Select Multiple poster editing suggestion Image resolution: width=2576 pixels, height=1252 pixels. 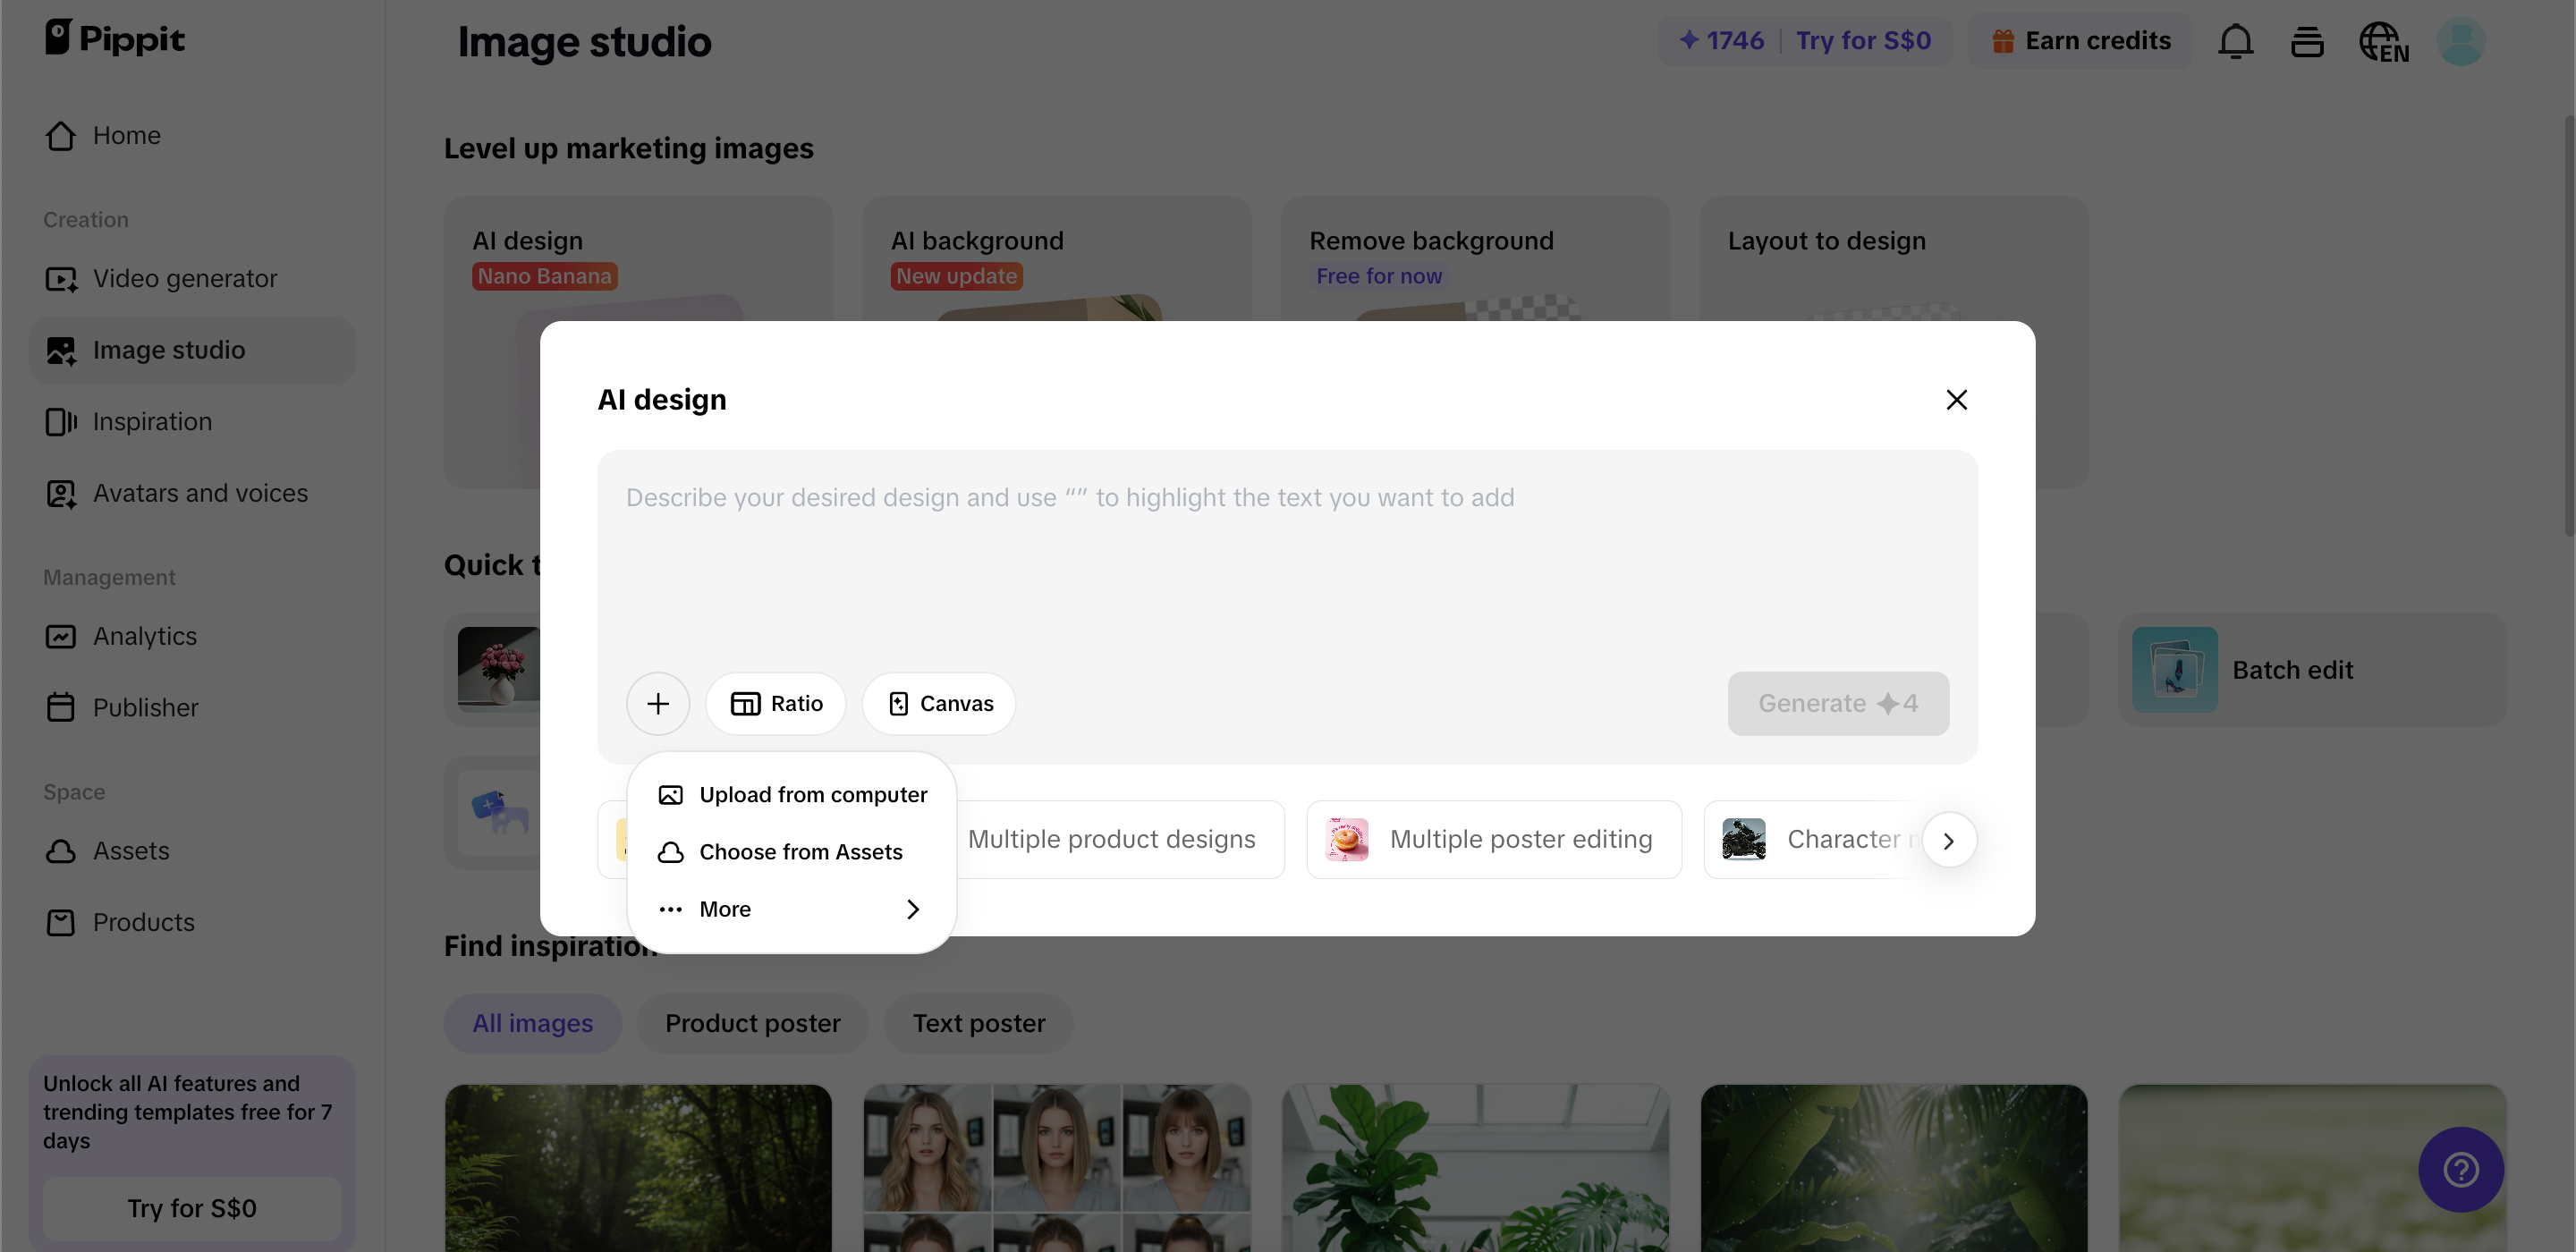(1493, 840)
